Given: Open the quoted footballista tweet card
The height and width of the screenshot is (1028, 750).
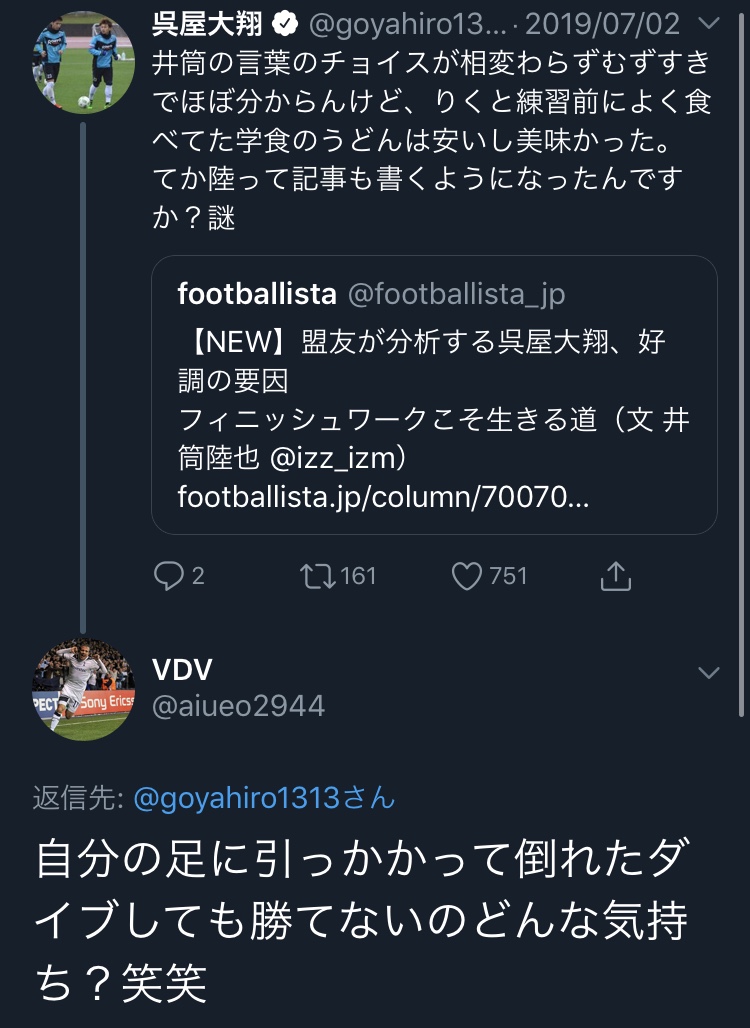Looking at the screenshot, I should click(434, 394).
